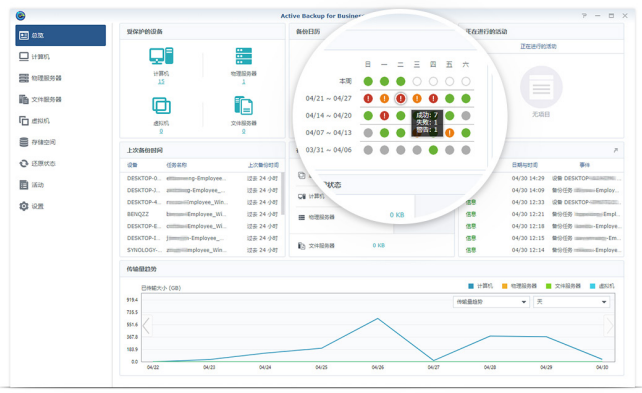Open the virtual machine count link showing 0

point(161,131)
